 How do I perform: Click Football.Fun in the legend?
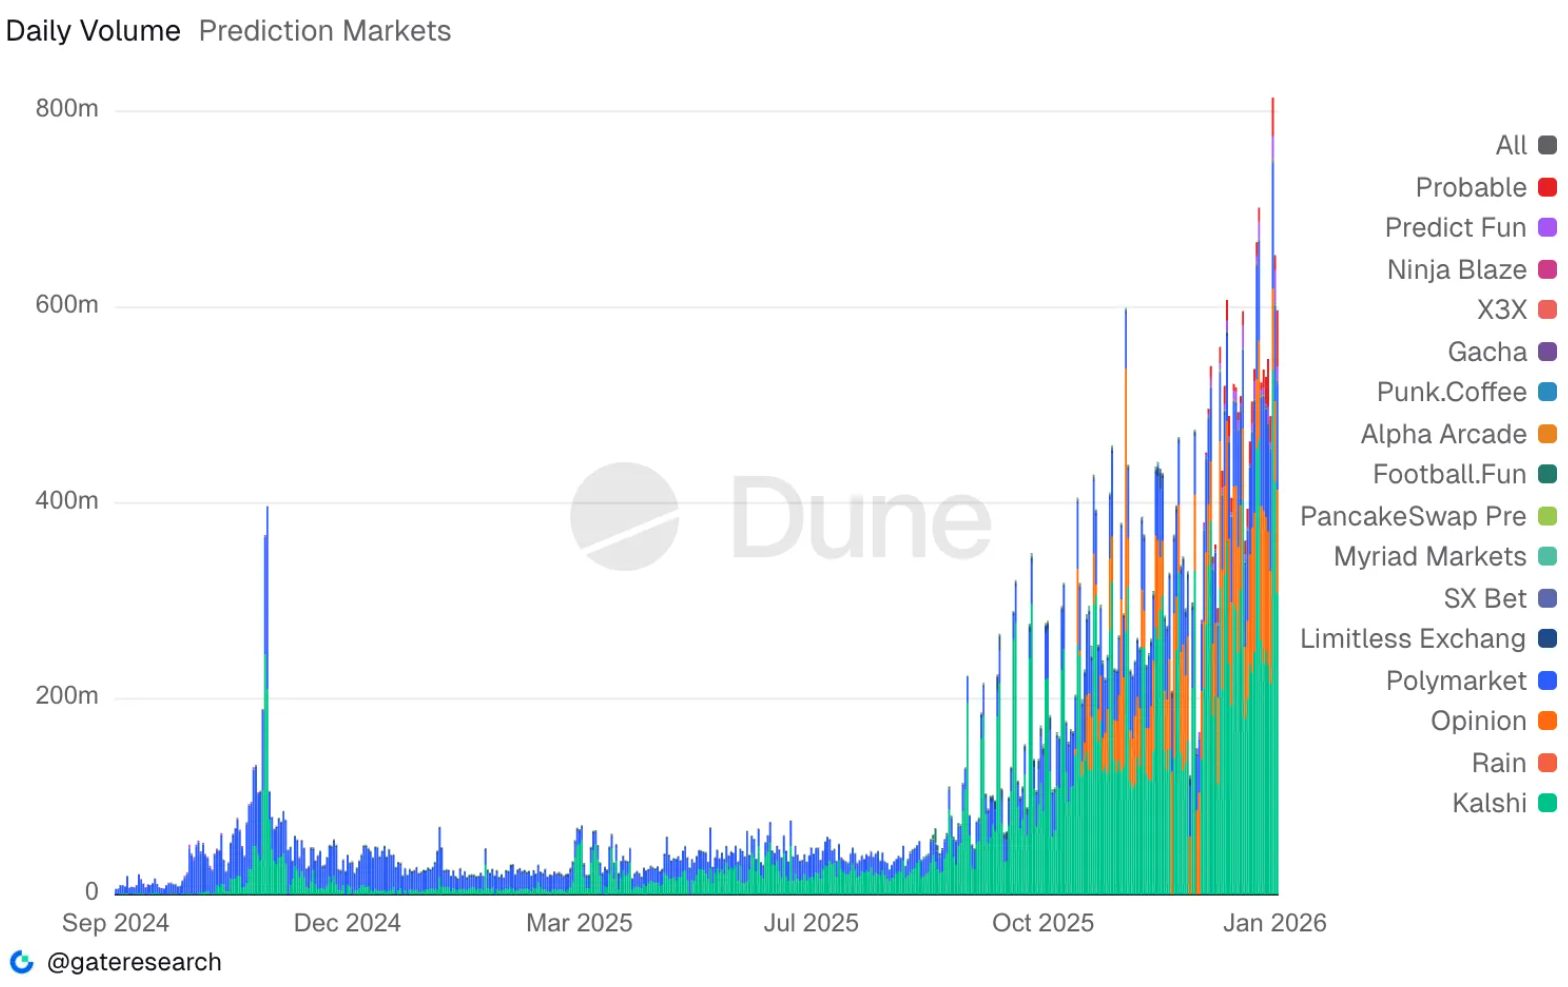click(1449, 474)
